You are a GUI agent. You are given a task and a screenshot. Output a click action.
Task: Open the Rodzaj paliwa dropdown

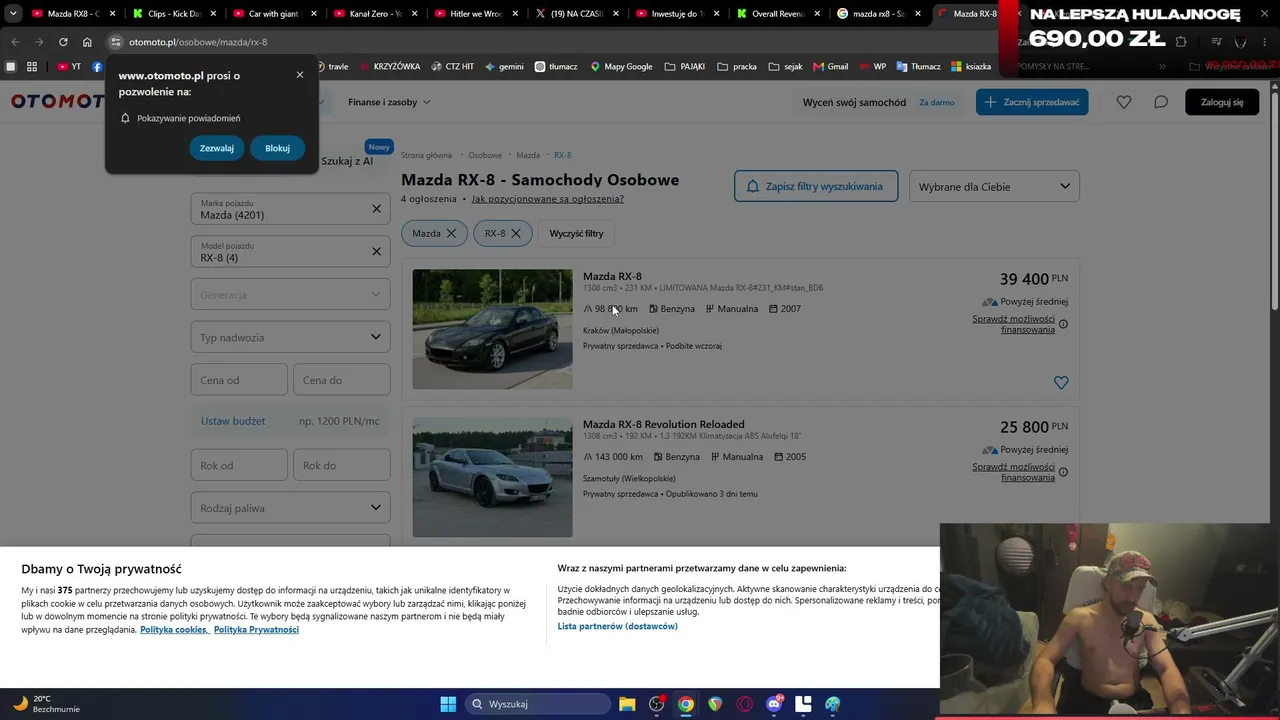pyautogui.click(x=290, y=508)
